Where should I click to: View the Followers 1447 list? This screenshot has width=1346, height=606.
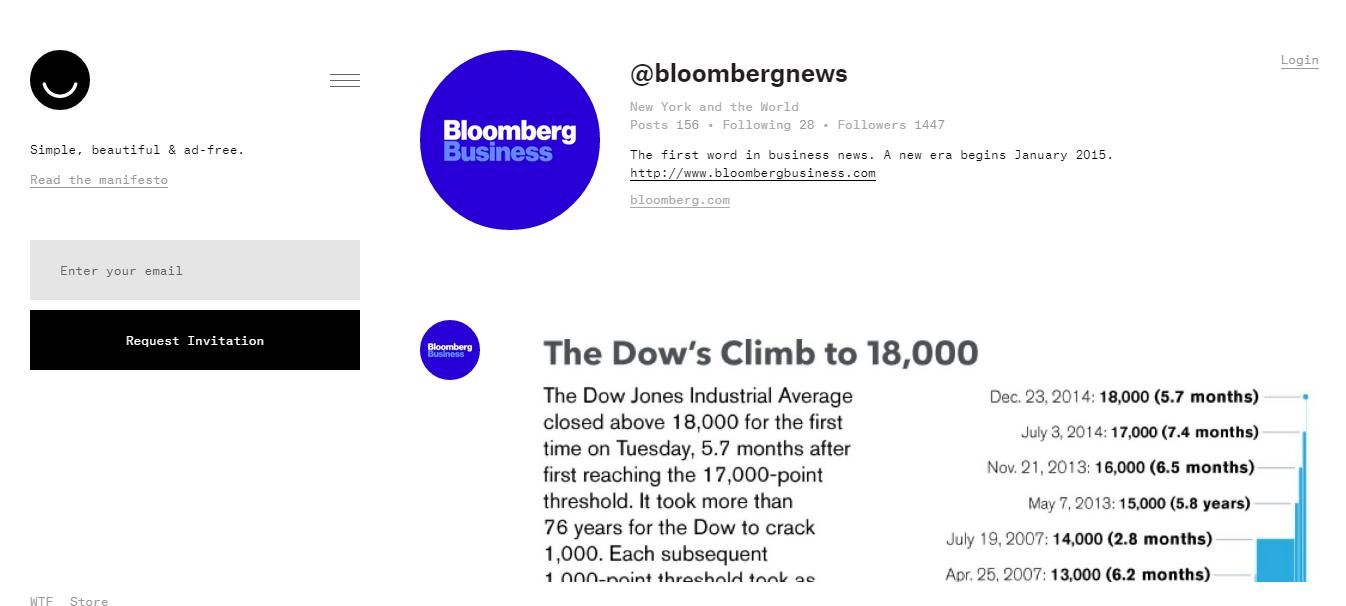(890, 125)
